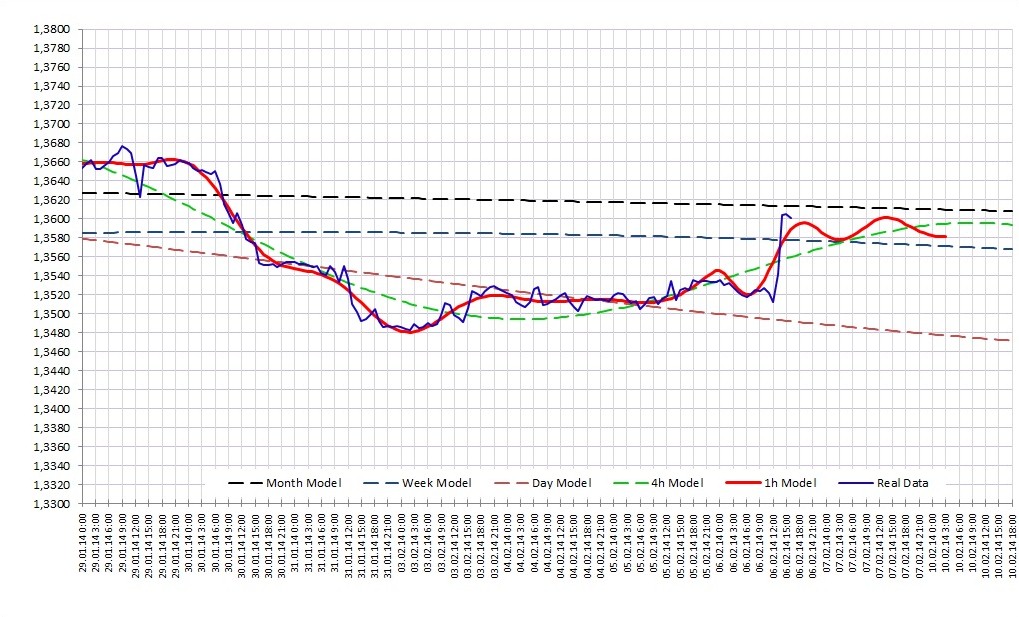Image resolution: width=1019 pixels, height=617 pixels.
Task: Click the 07.02.14 0:00 x-axis label
Action: 827,542
